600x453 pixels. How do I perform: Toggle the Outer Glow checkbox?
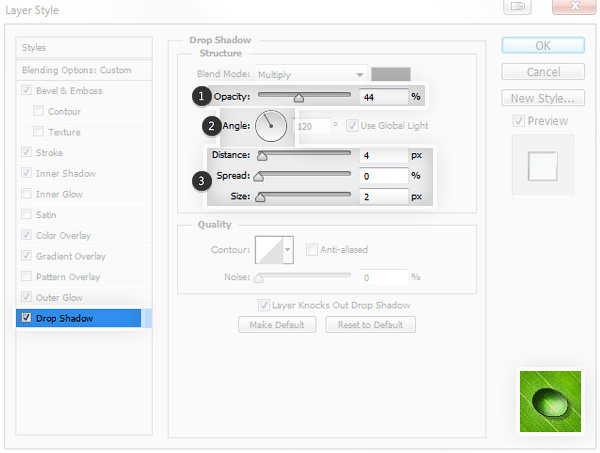coord(26,297)
